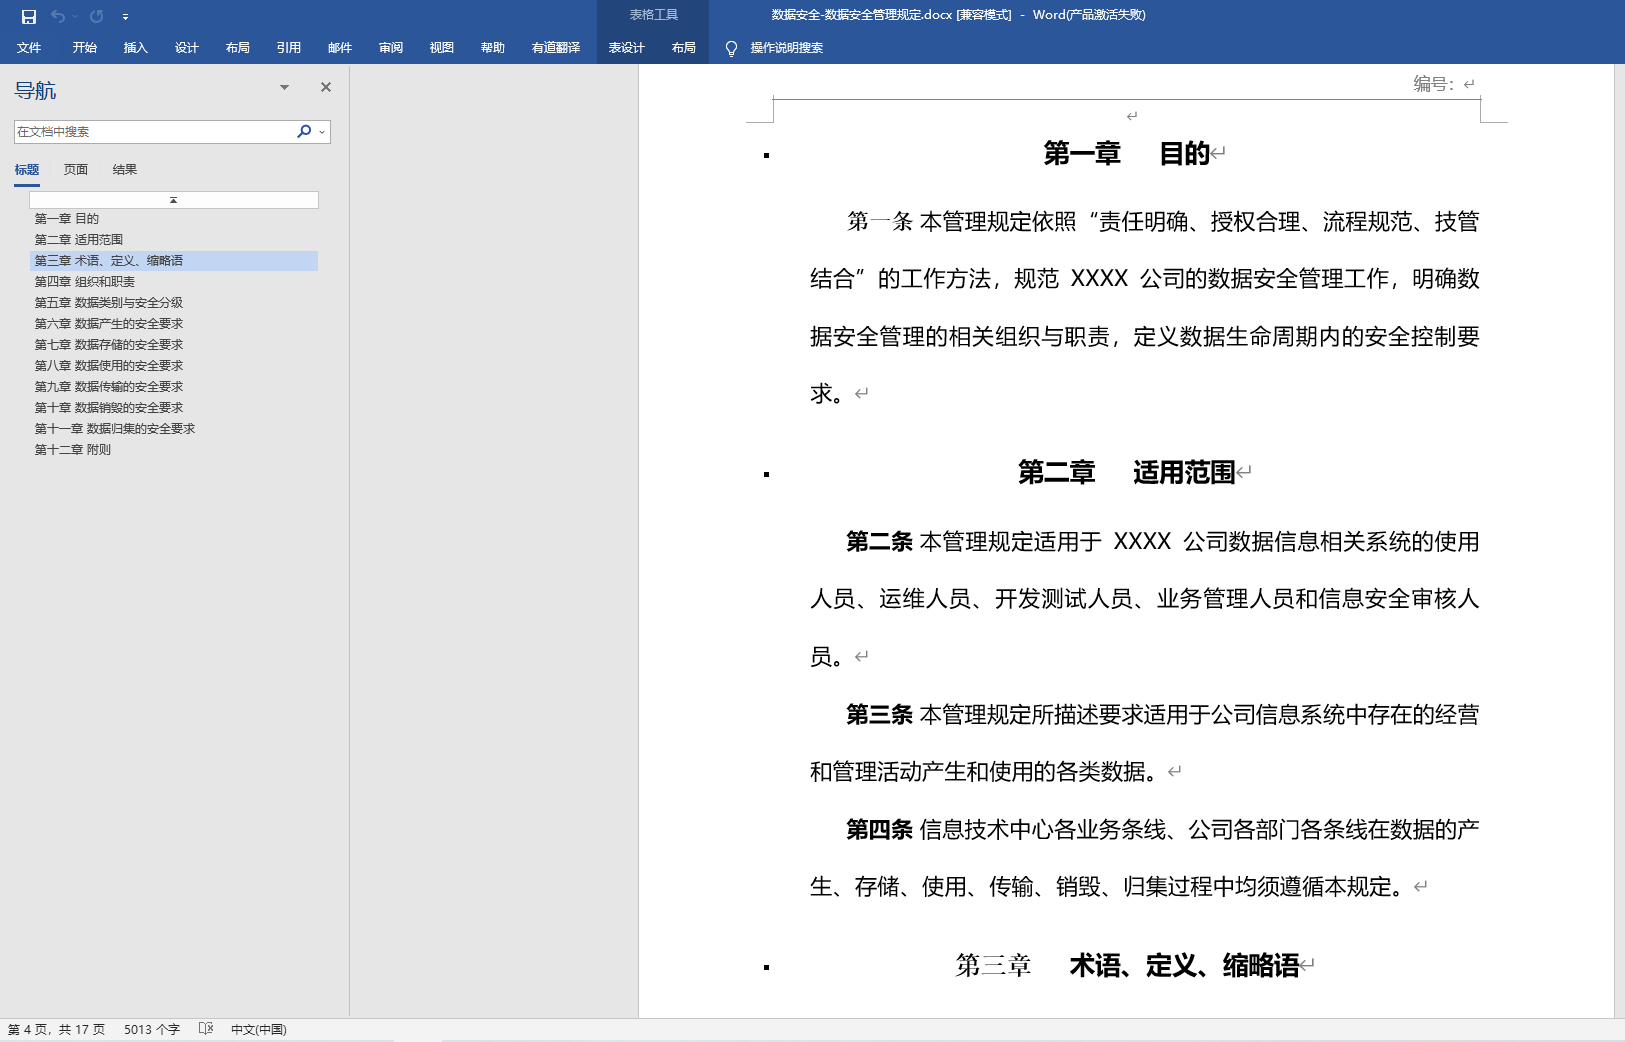Open the 设计 ribbon tab
Screen dimensions: 1625x1042
[x=187, y=48]
